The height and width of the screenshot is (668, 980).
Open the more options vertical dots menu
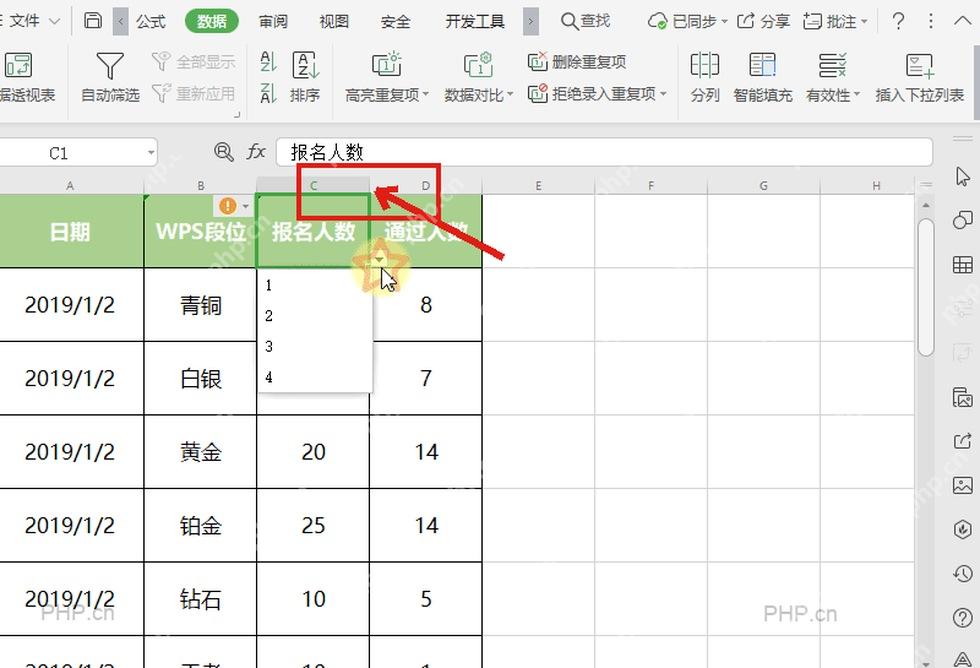(x=931, y=21)
